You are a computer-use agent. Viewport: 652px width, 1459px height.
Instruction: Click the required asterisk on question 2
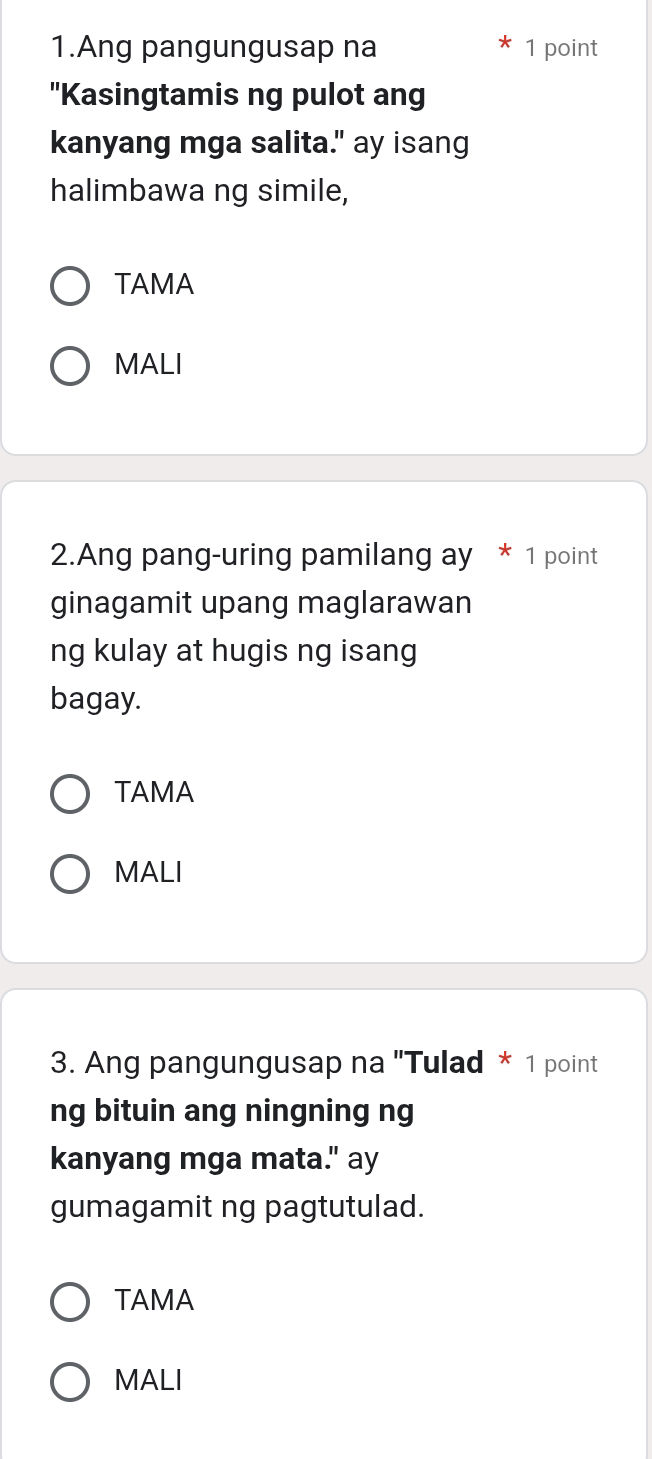505,554
